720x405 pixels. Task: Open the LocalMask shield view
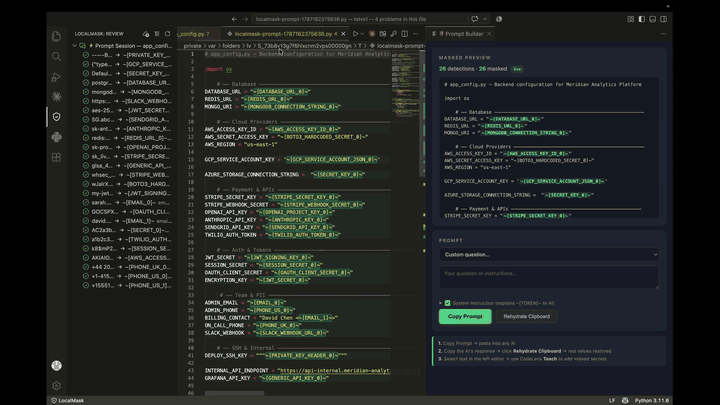point(56,117)
